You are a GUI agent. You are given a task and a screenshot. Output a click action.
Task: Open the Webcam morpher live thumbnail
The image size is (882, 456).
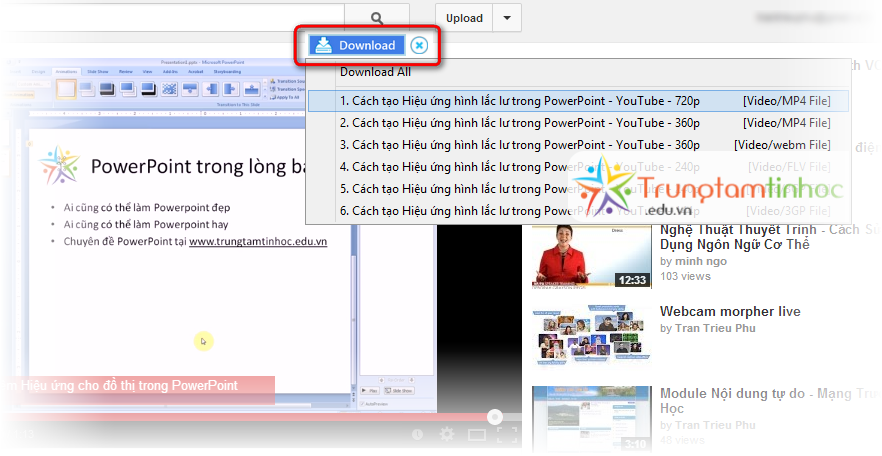pos(592,336)
